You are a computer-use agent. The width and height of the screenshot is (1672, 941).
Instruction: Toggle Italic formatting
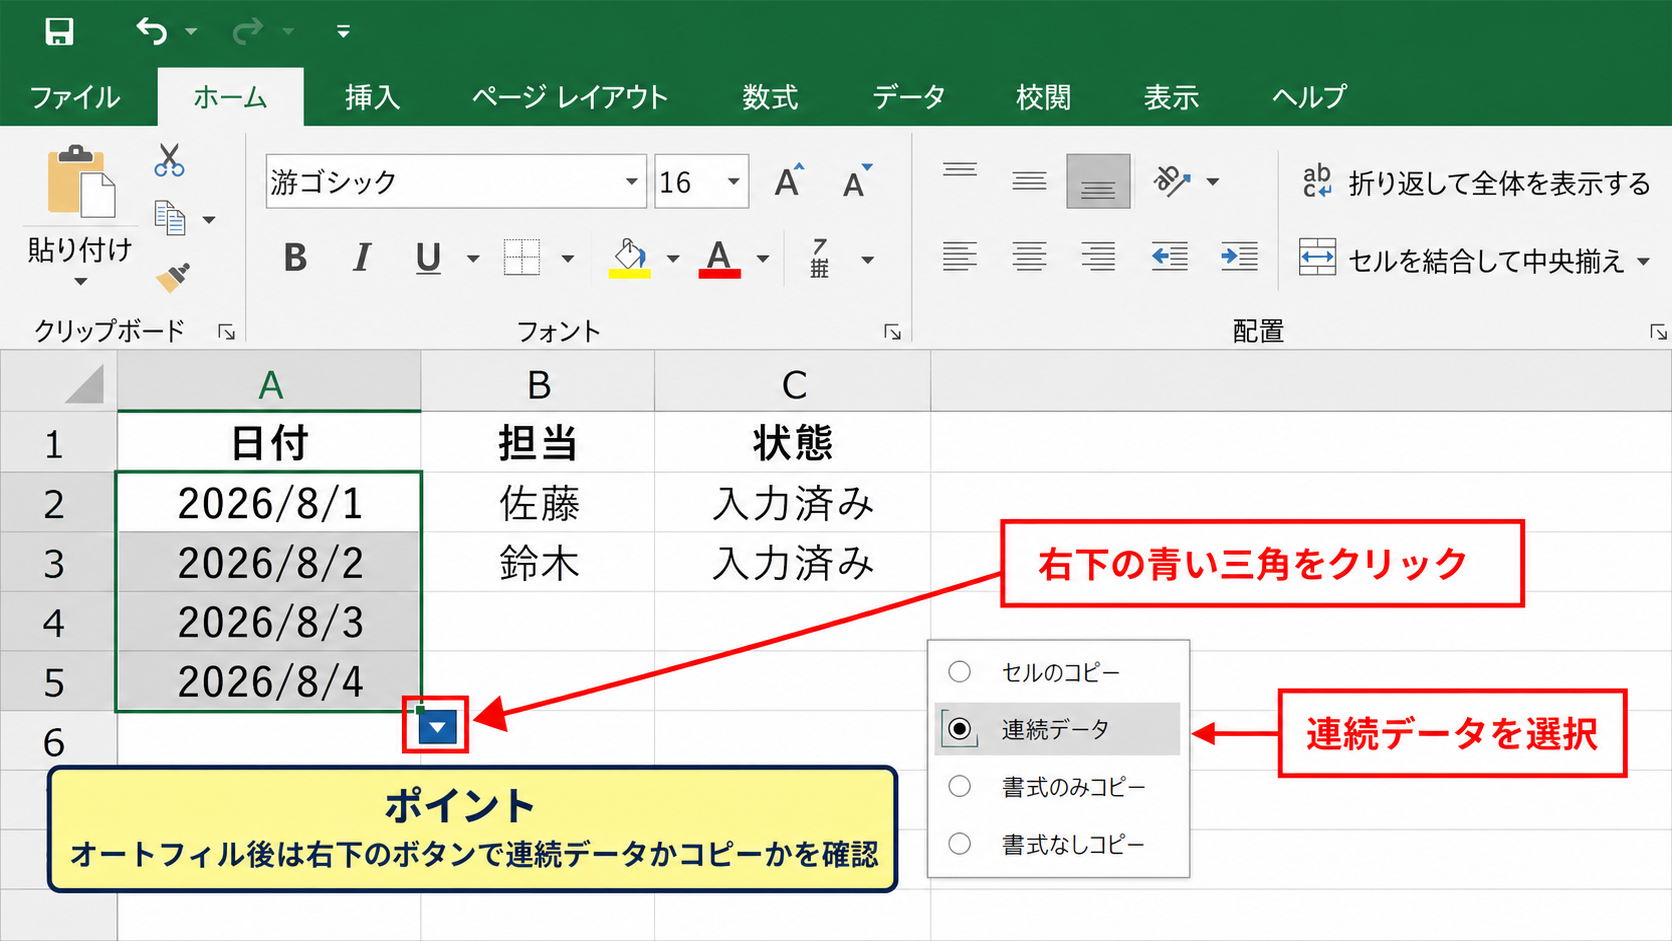(x=362, y=258)
